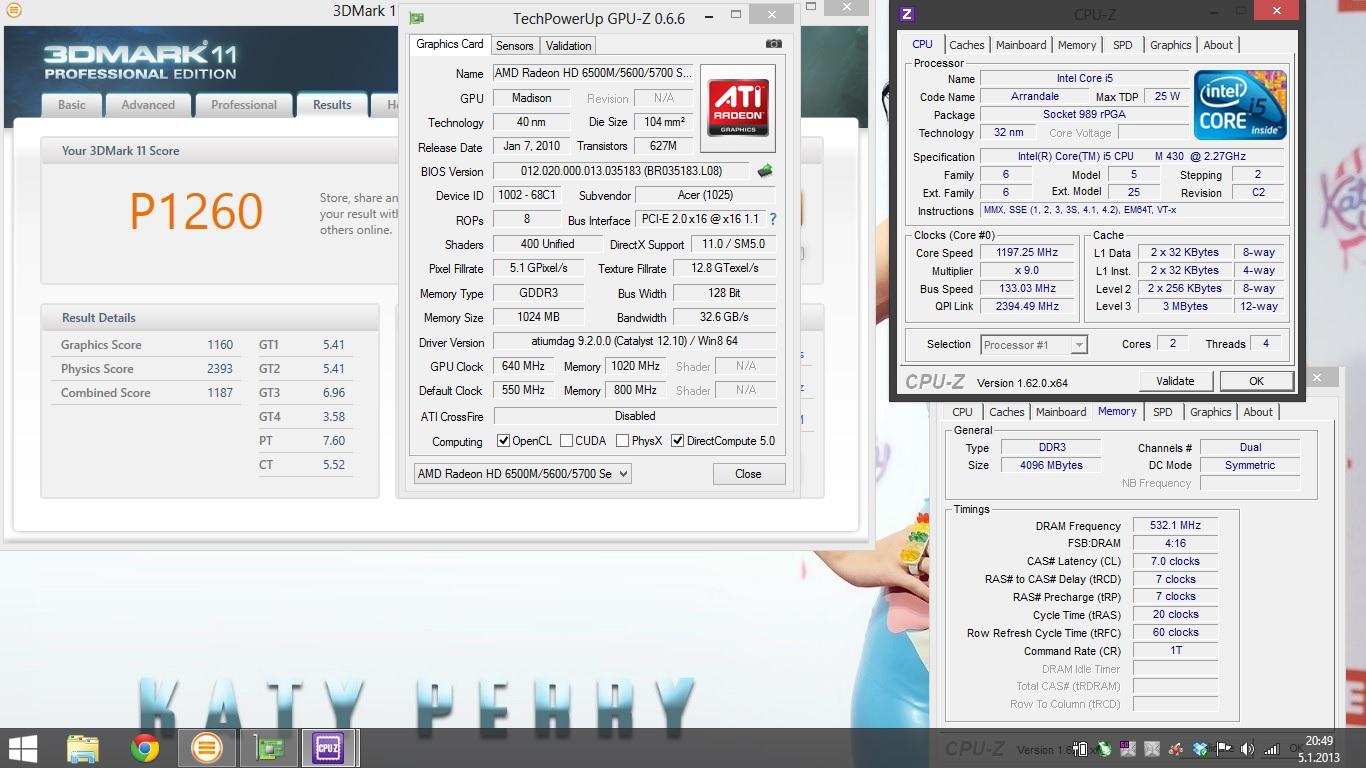Open the volume speaker tray icon
This screenshot has width=1366, height=768.
(1247, 749)
